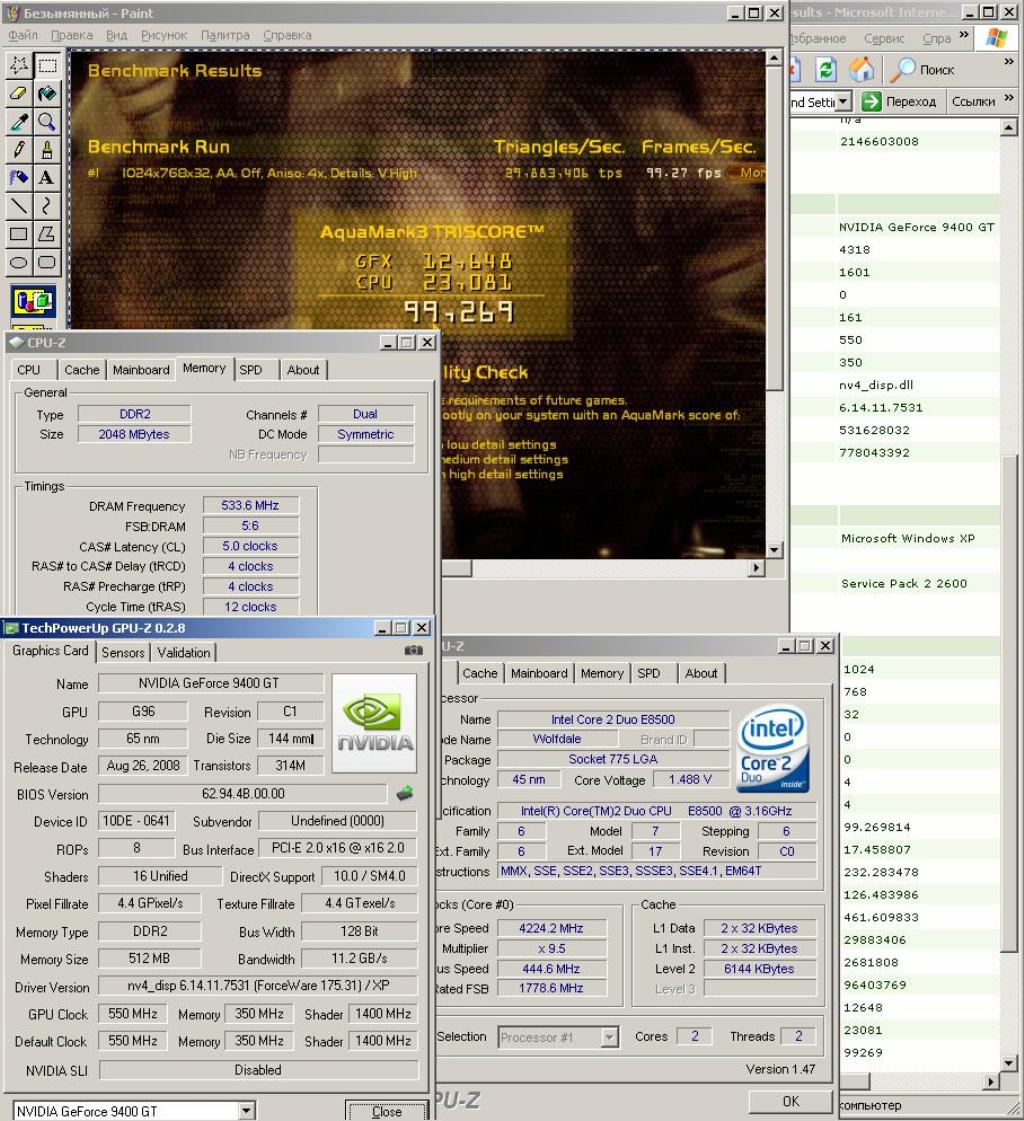1024x1121 pixels.
Task: Expand the Internet Explorer address bar dropdown
Action: (x=843, y=102)
